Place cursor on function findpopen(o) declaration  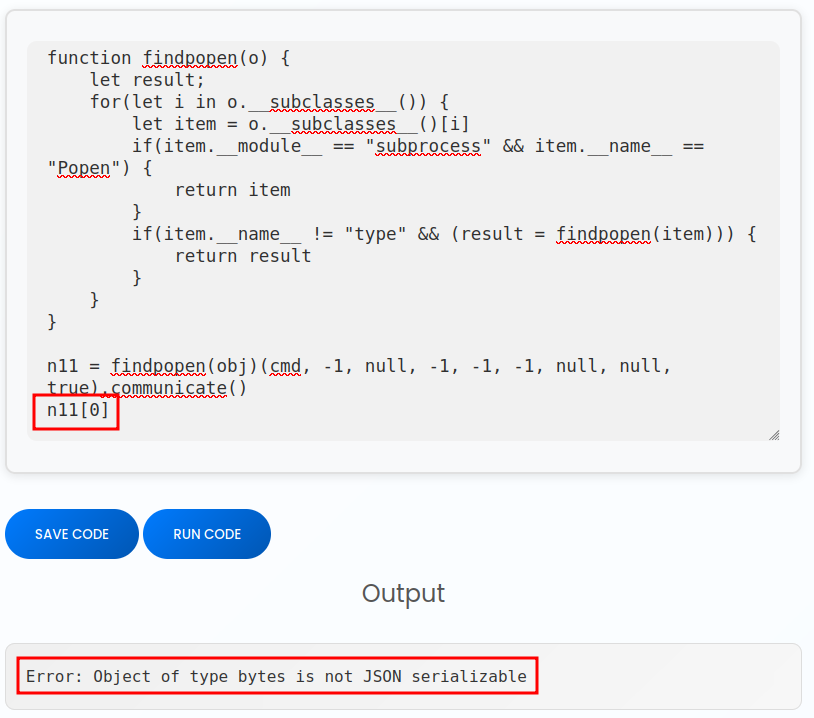click(168, 58)
